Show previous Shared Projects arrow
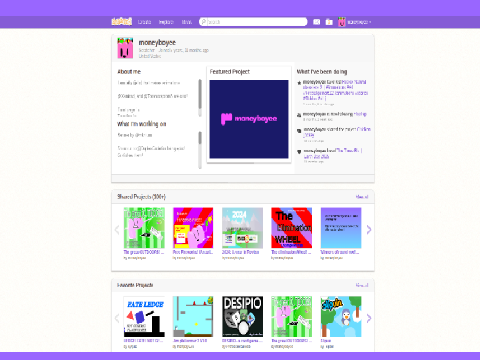This screenshot has height=360, width=480. click(117, 230)
